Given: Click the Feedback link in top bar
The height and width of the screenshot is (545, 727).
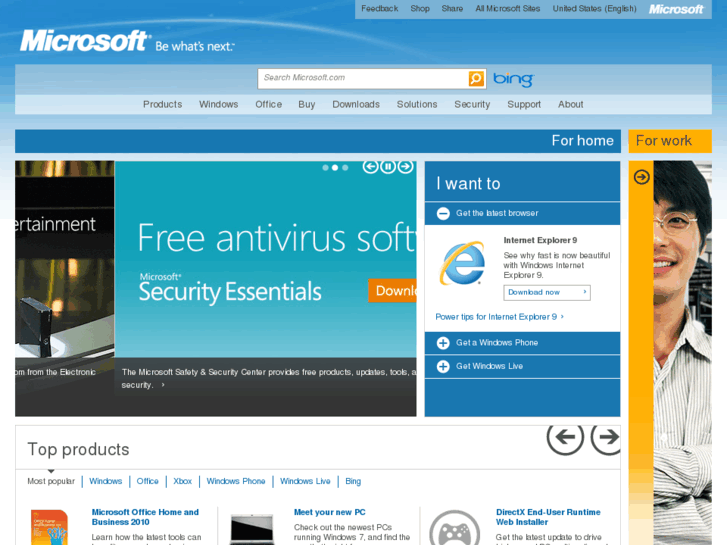Looking at the screenshot, I should click(x=380, y=9).
